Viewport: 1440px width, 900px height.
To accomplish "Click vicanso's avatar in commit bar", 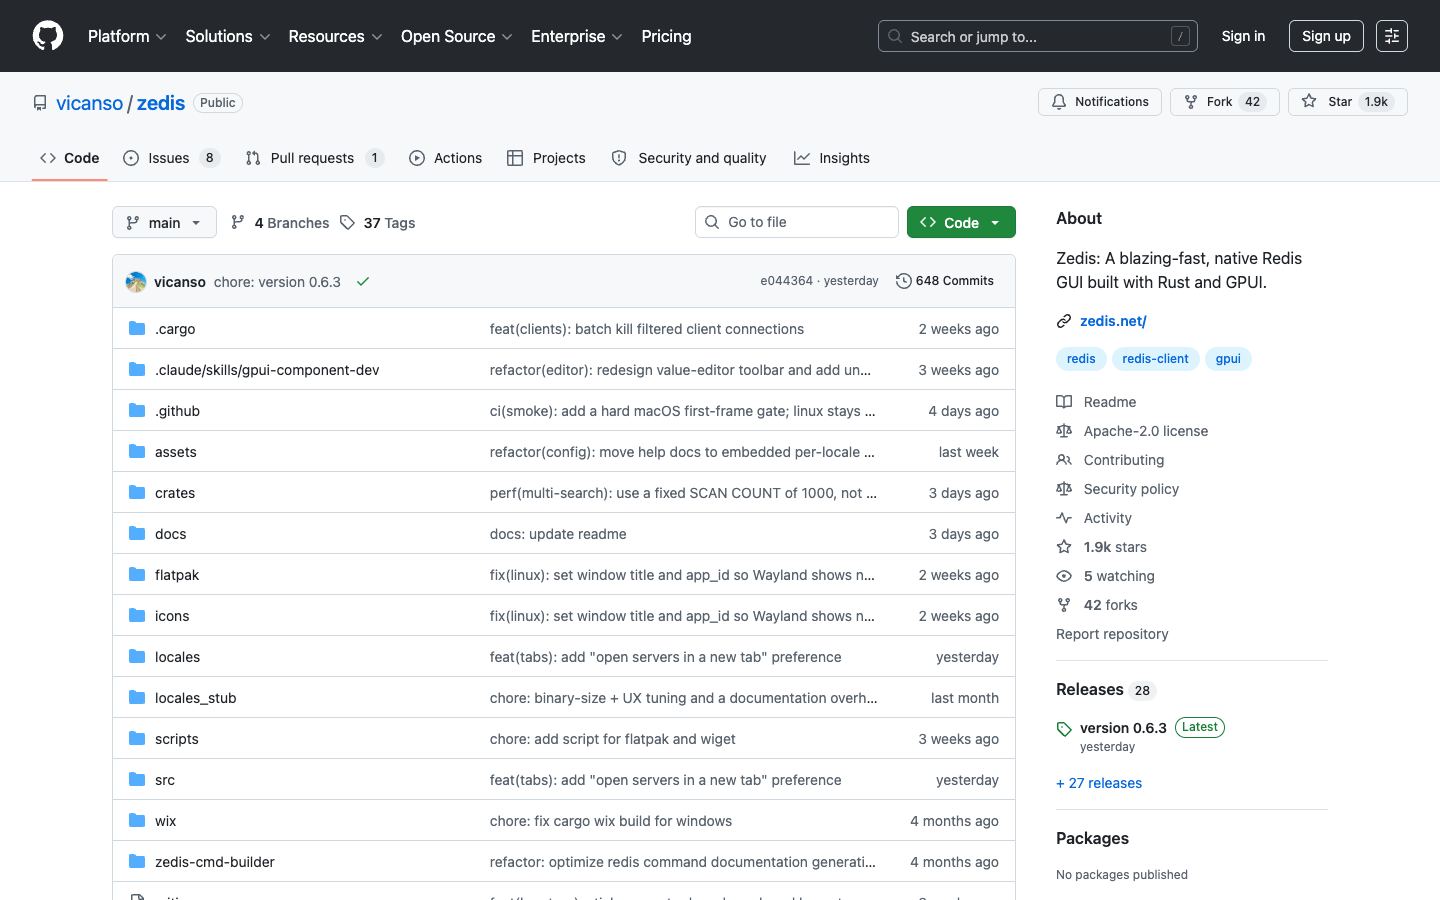I will click(x=136, y=282).
